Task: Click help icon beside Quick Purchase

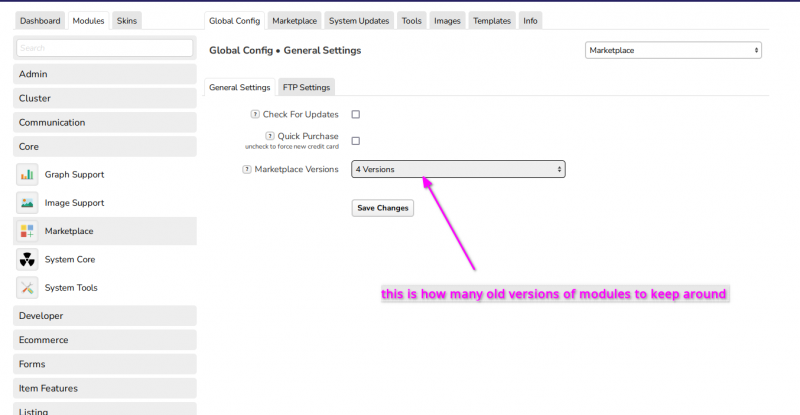Action: pos(270,136)
